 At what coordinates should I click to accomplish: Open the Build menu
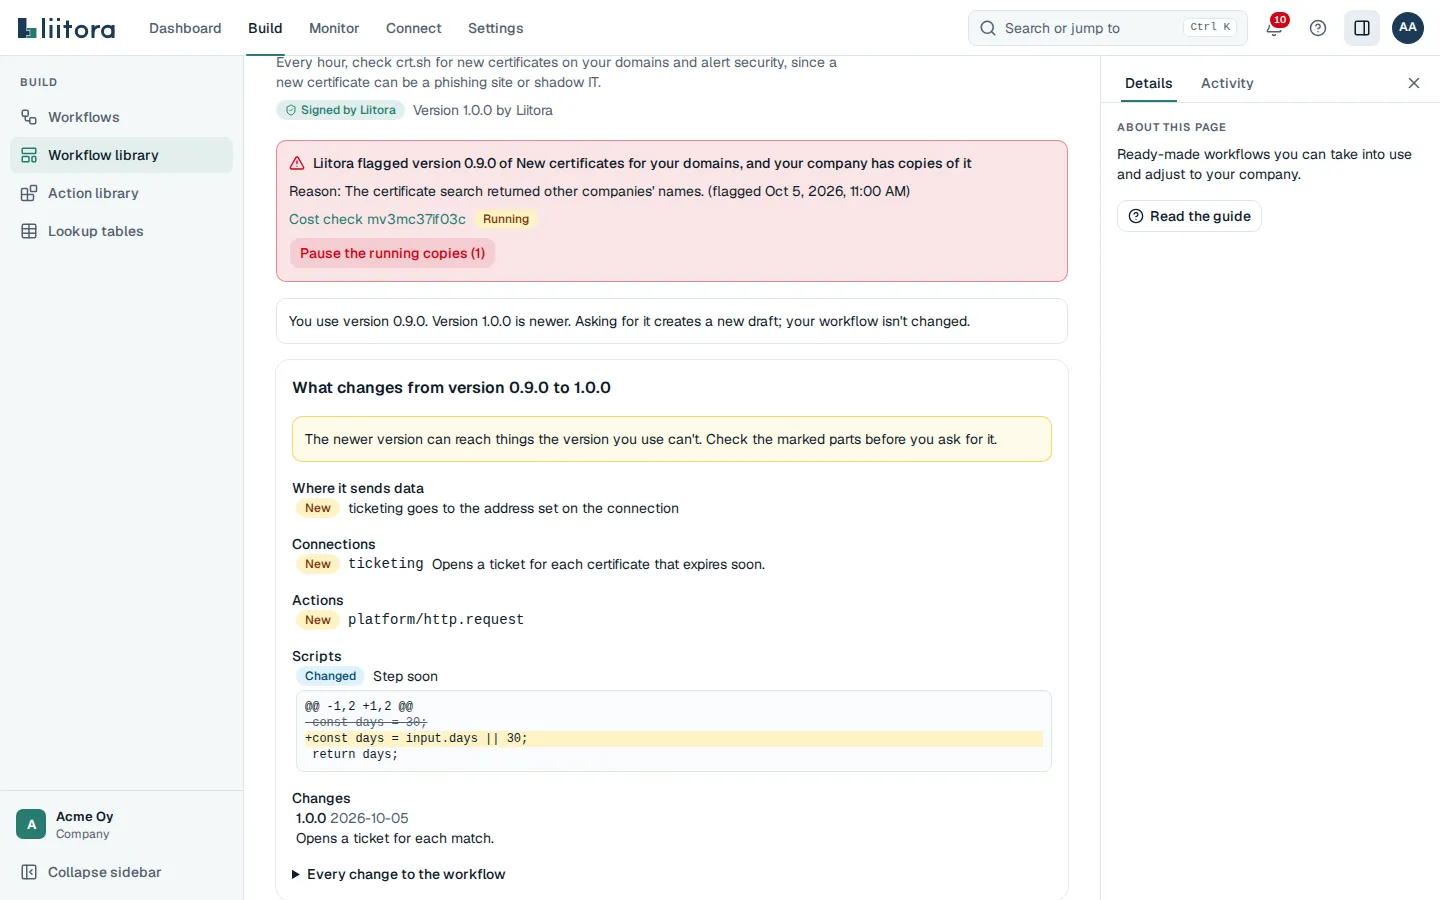265,28
